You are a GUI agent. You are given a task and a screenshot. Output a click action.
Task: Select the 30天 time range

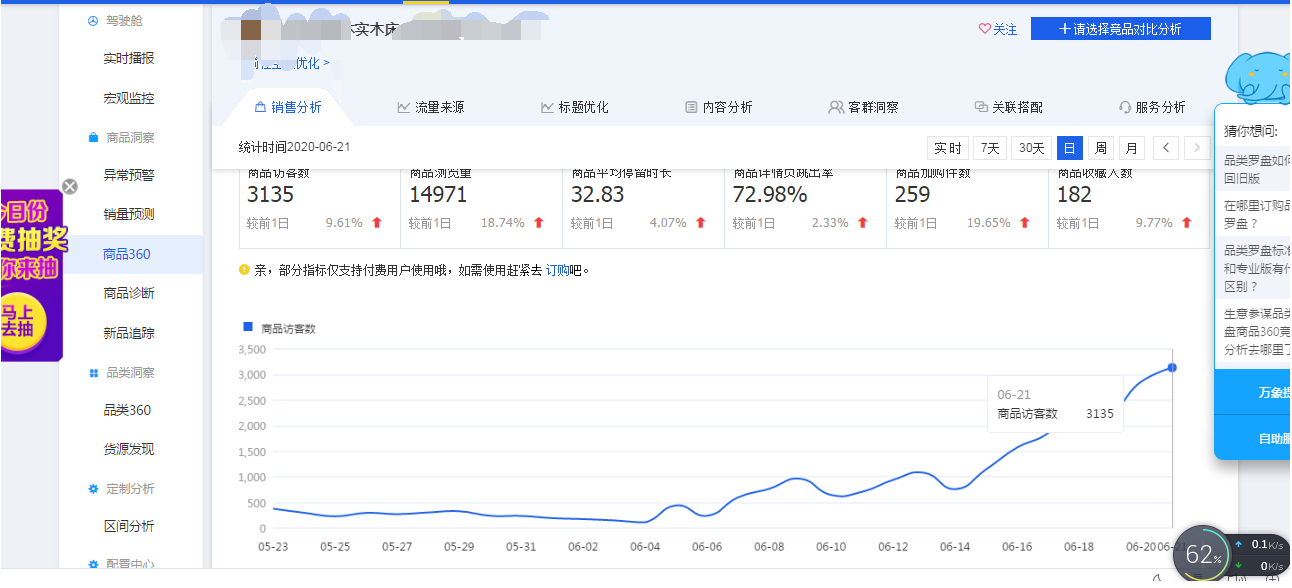pyautogui.click(x=1031, y=148)
